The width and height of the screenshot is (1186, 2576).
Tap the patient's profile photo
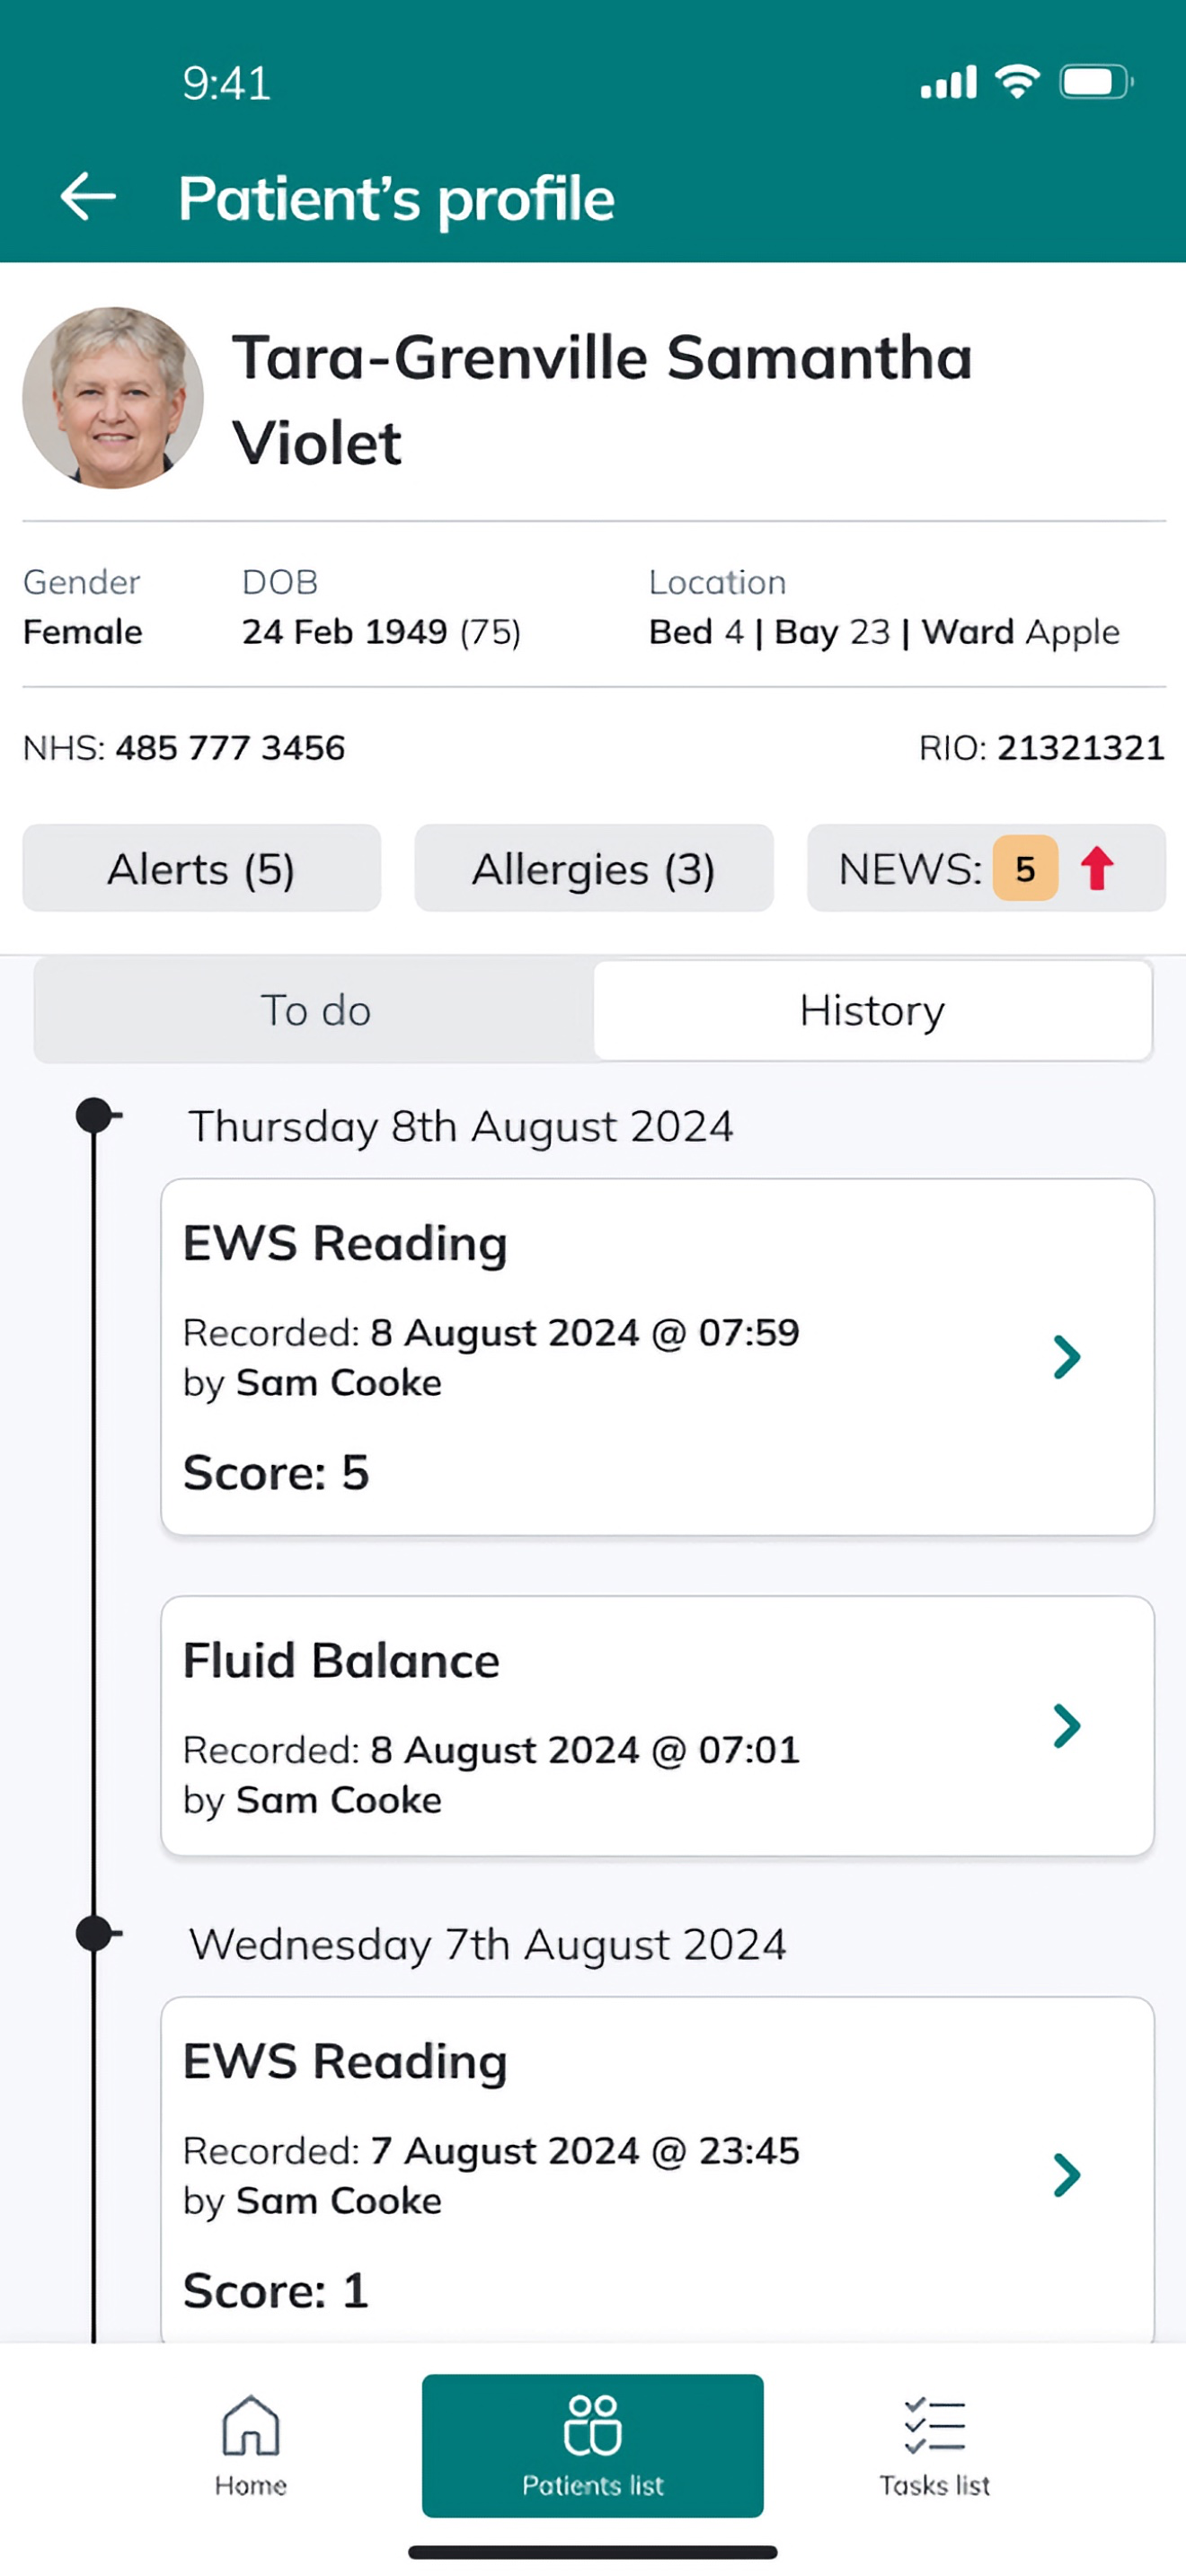click(x=113, y=397)
